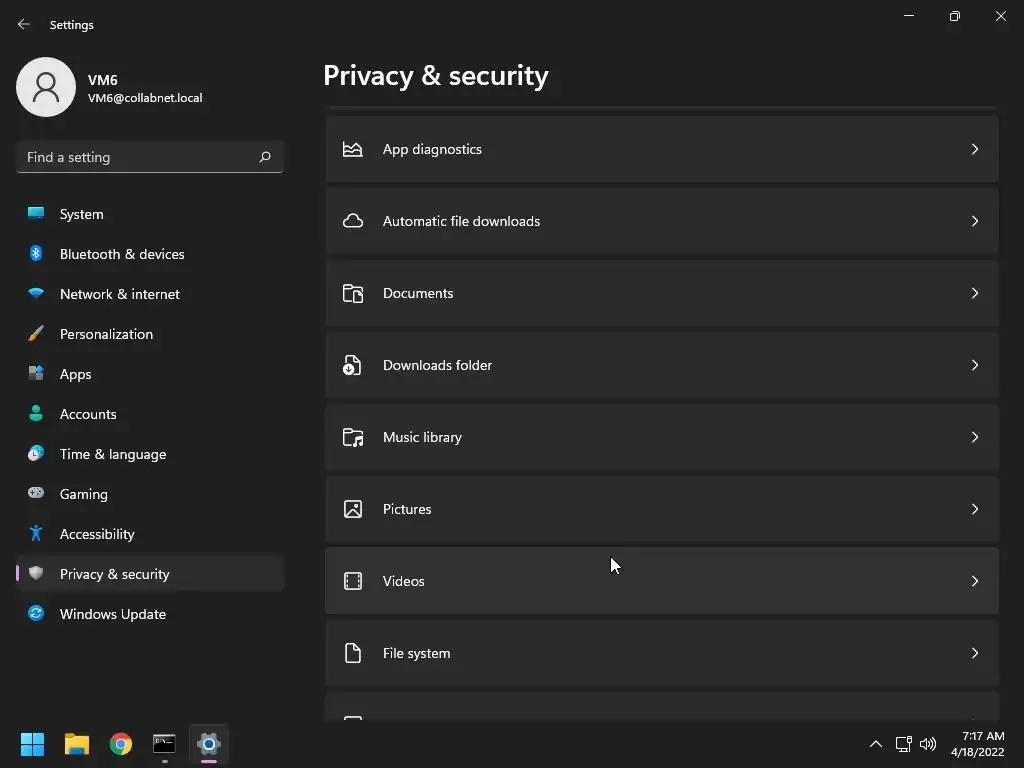Screen dimensions: 1024x768
Task: Open the taskbar clock and date
Action: [x=977, y=744]
